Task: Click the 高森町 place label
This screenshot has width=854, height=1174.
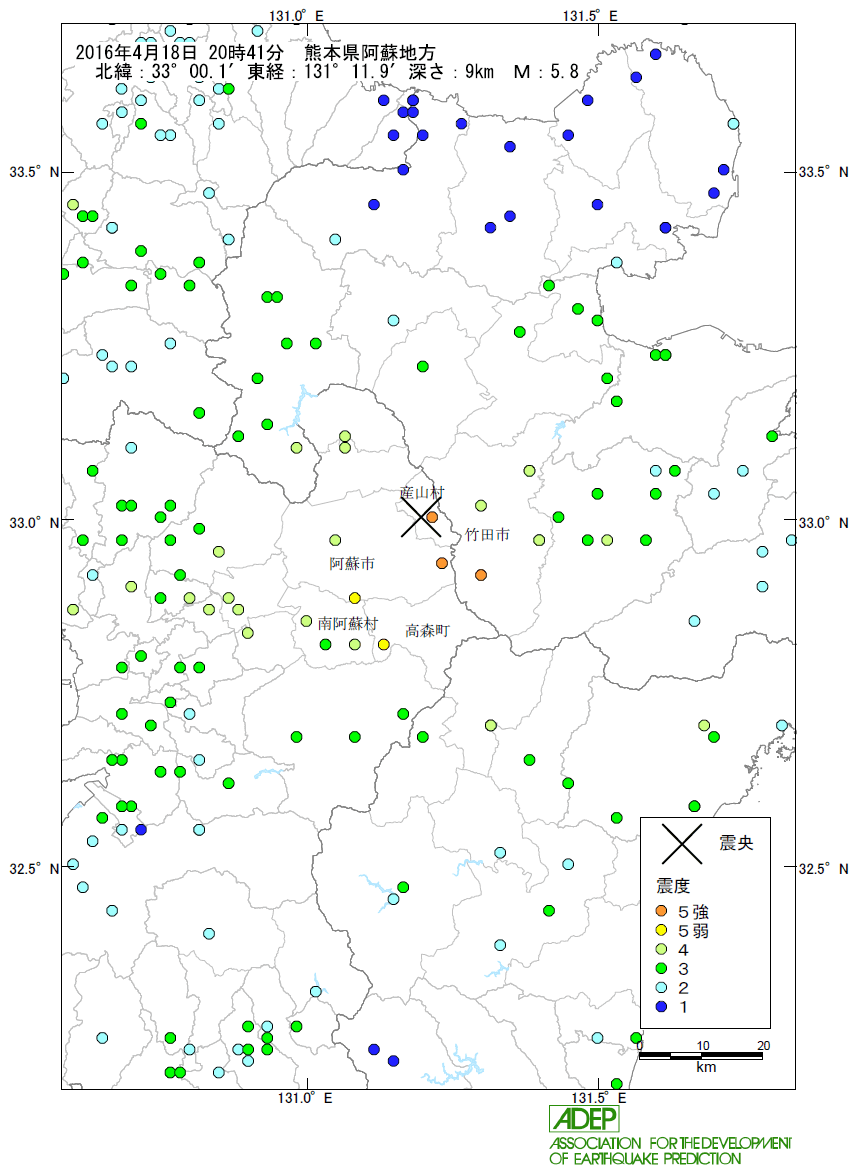Action: (427, 631)
